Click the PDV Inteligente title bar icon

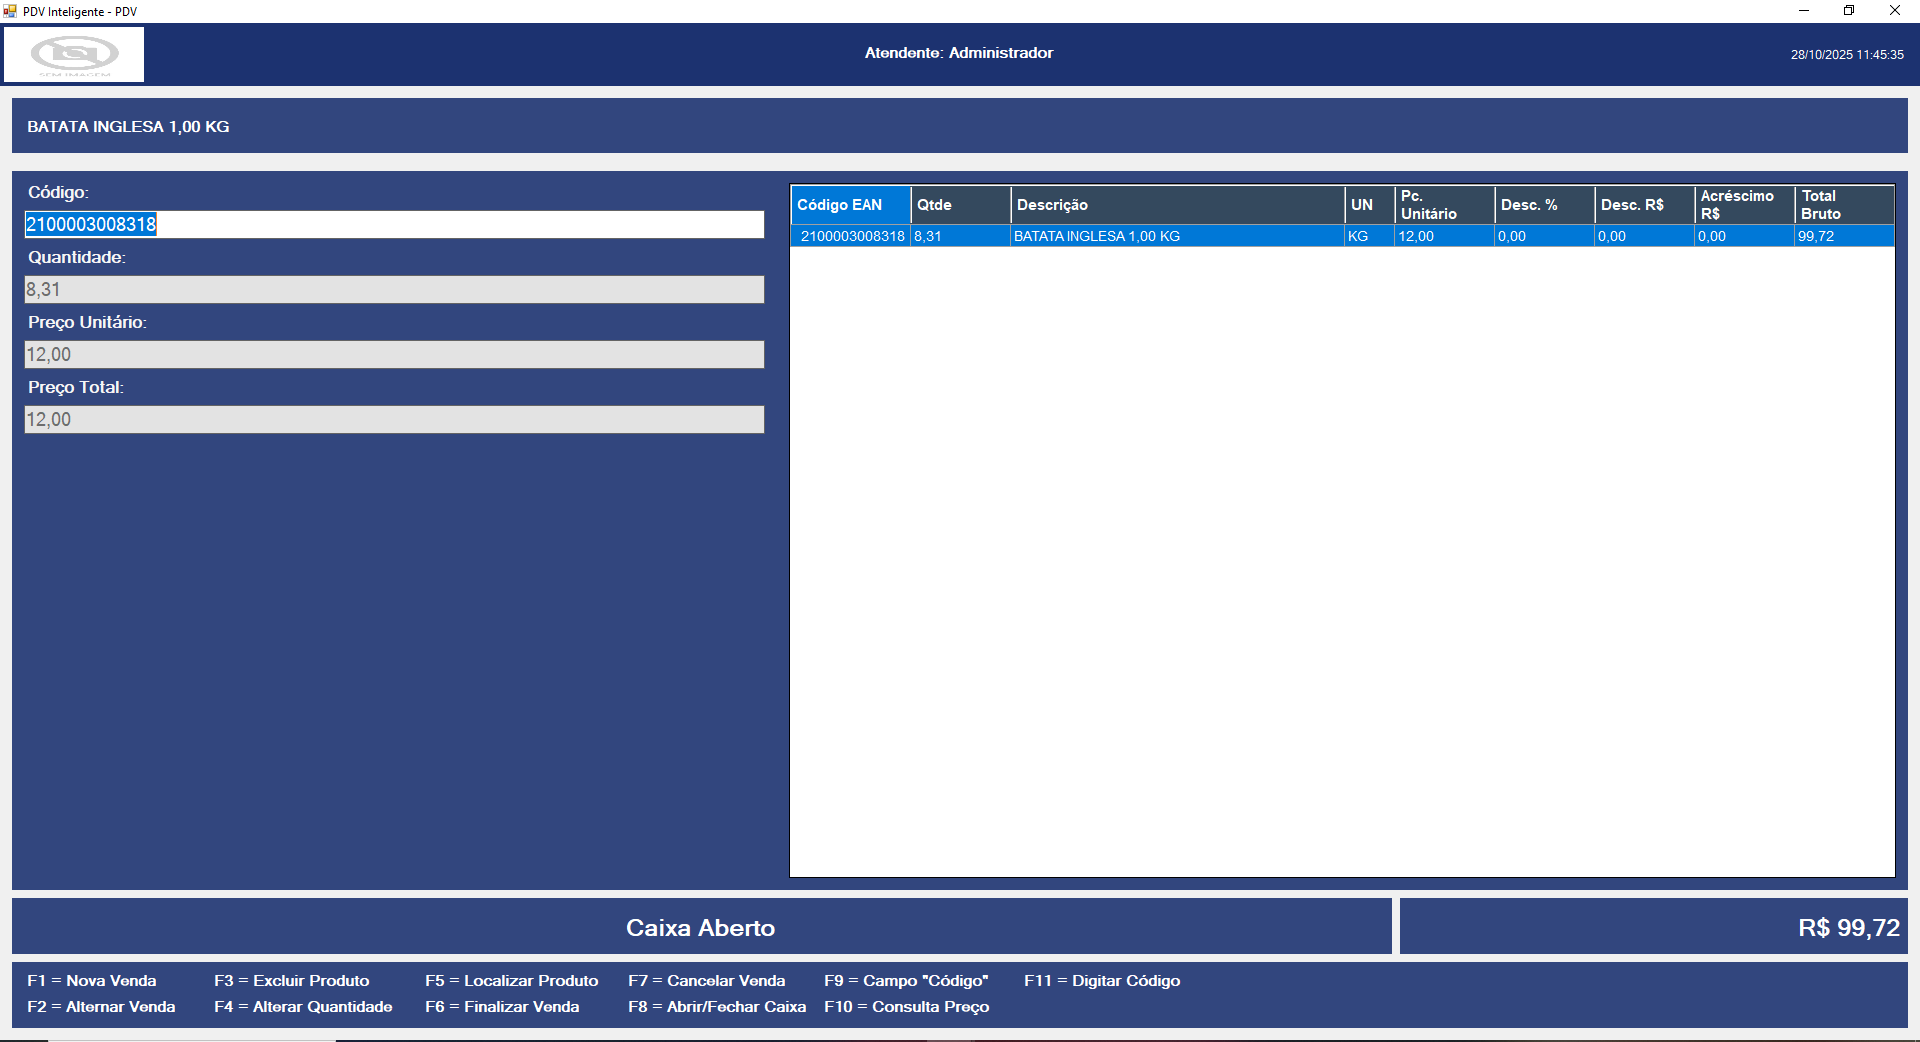pos(11,11)
